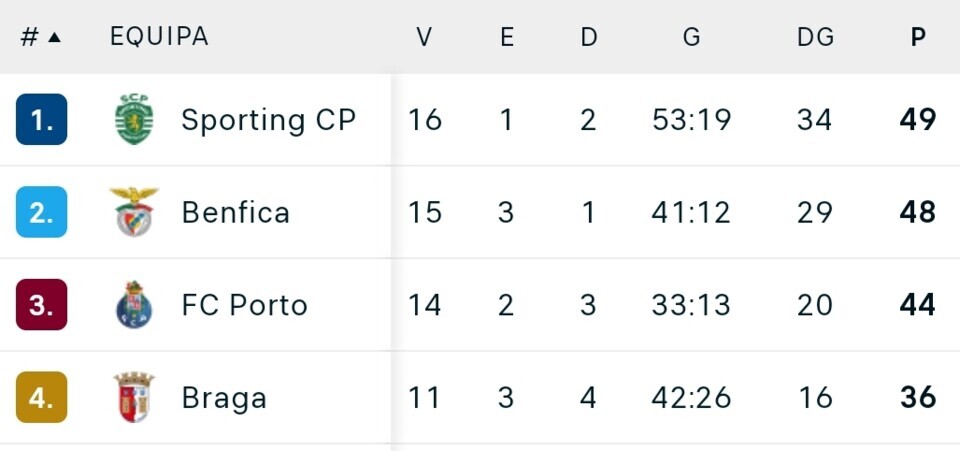Image resolution: width=960 pixels, height=451 pixels.
Task: Click the D losses column header
Action: [x=589, y=37]
